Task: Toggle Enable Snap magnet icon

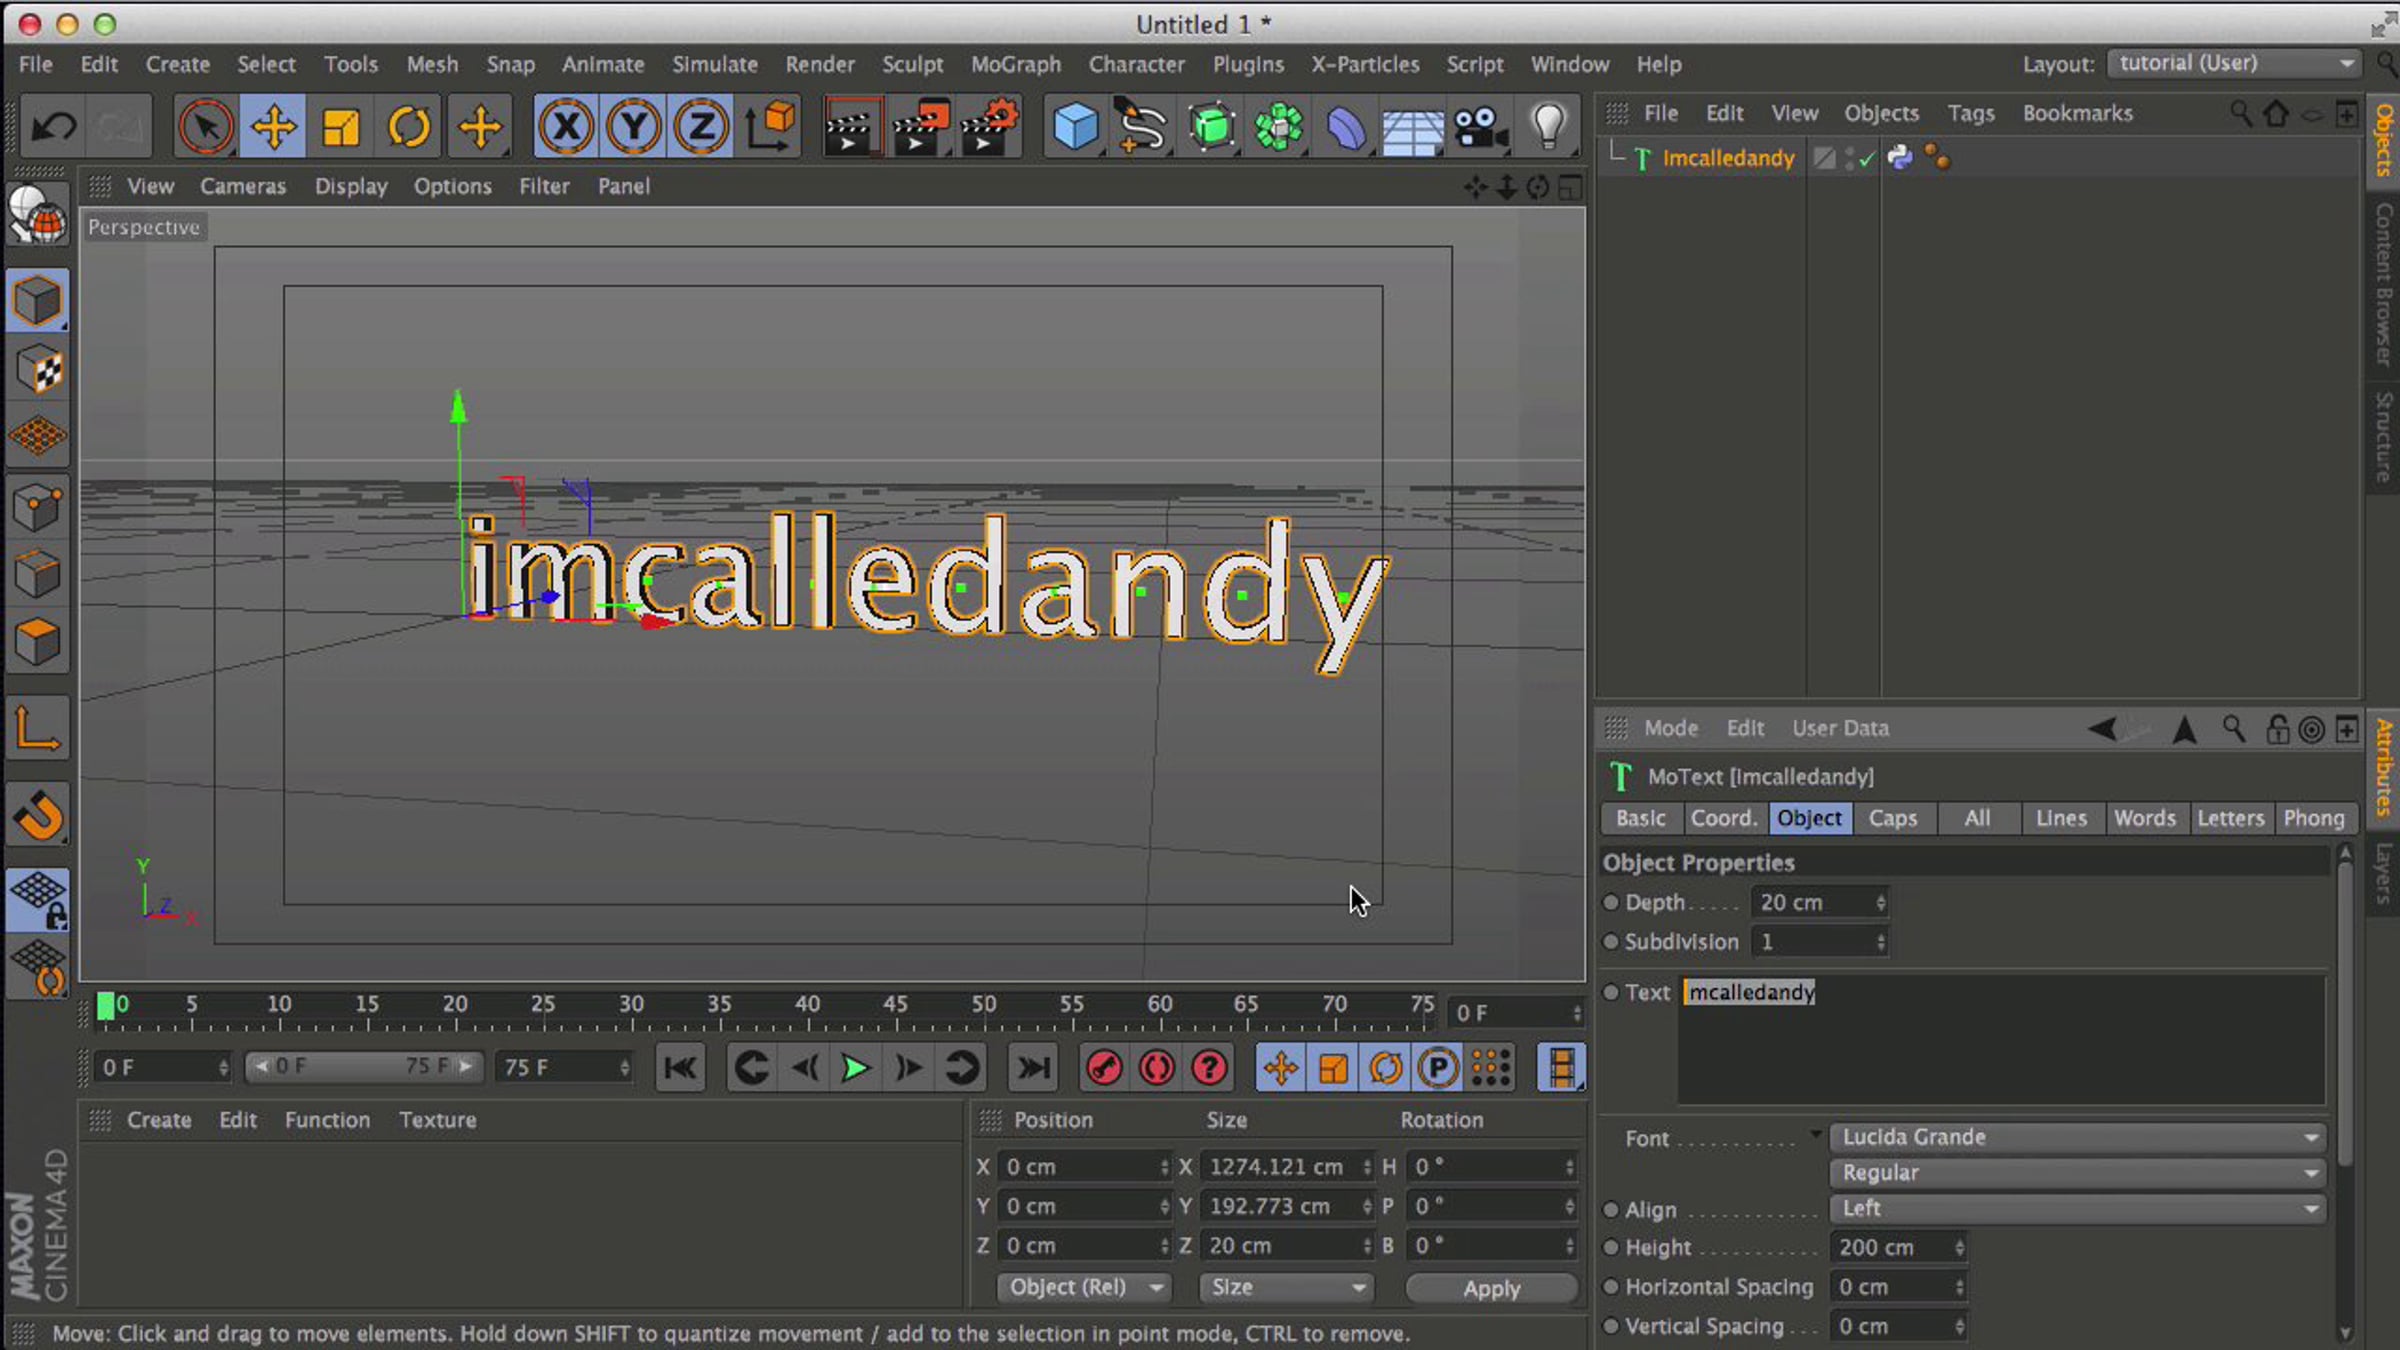Action: [38, 814]
